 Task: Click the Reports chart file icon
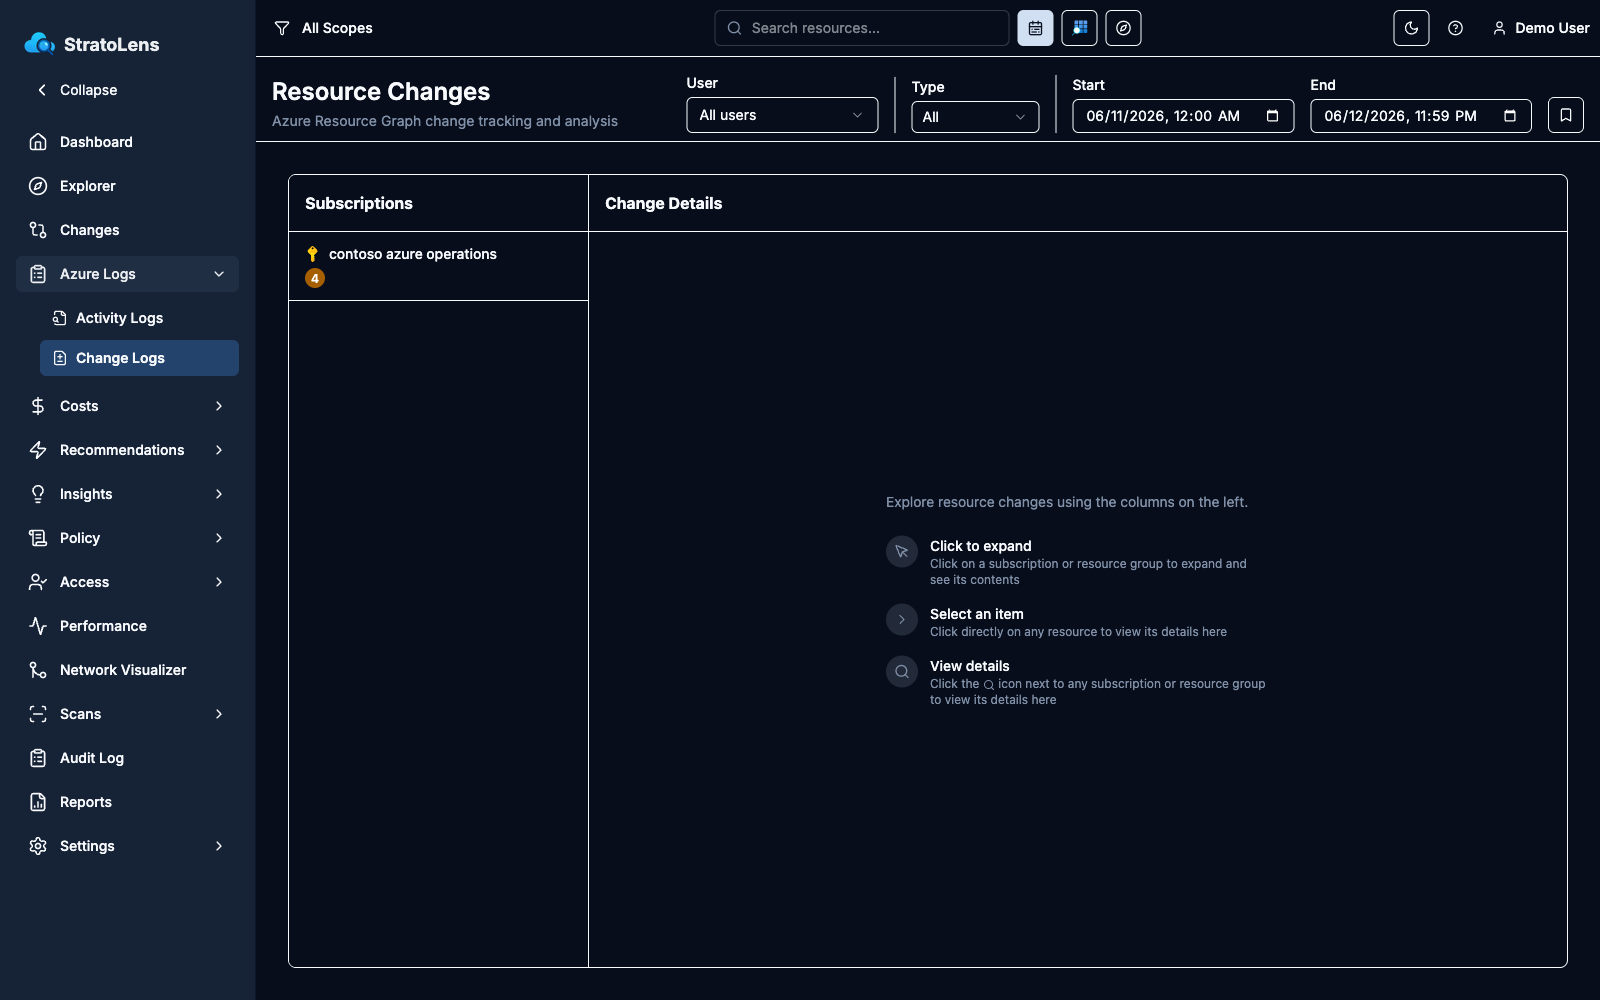pos(38,802)
